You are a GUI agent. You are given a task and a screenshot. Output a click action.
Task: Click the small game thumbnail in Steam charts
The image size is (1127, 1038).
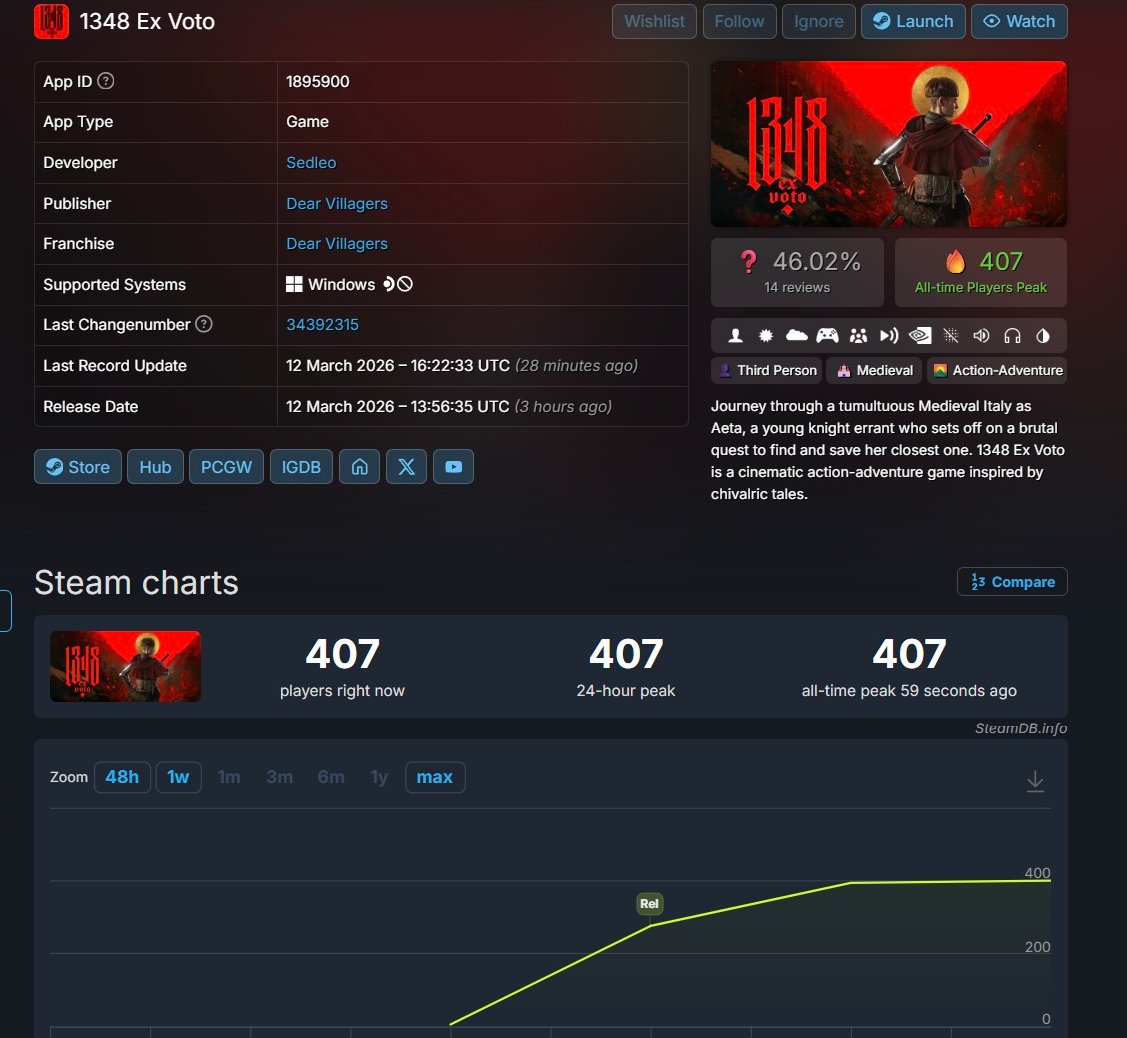tap(125, 666)
